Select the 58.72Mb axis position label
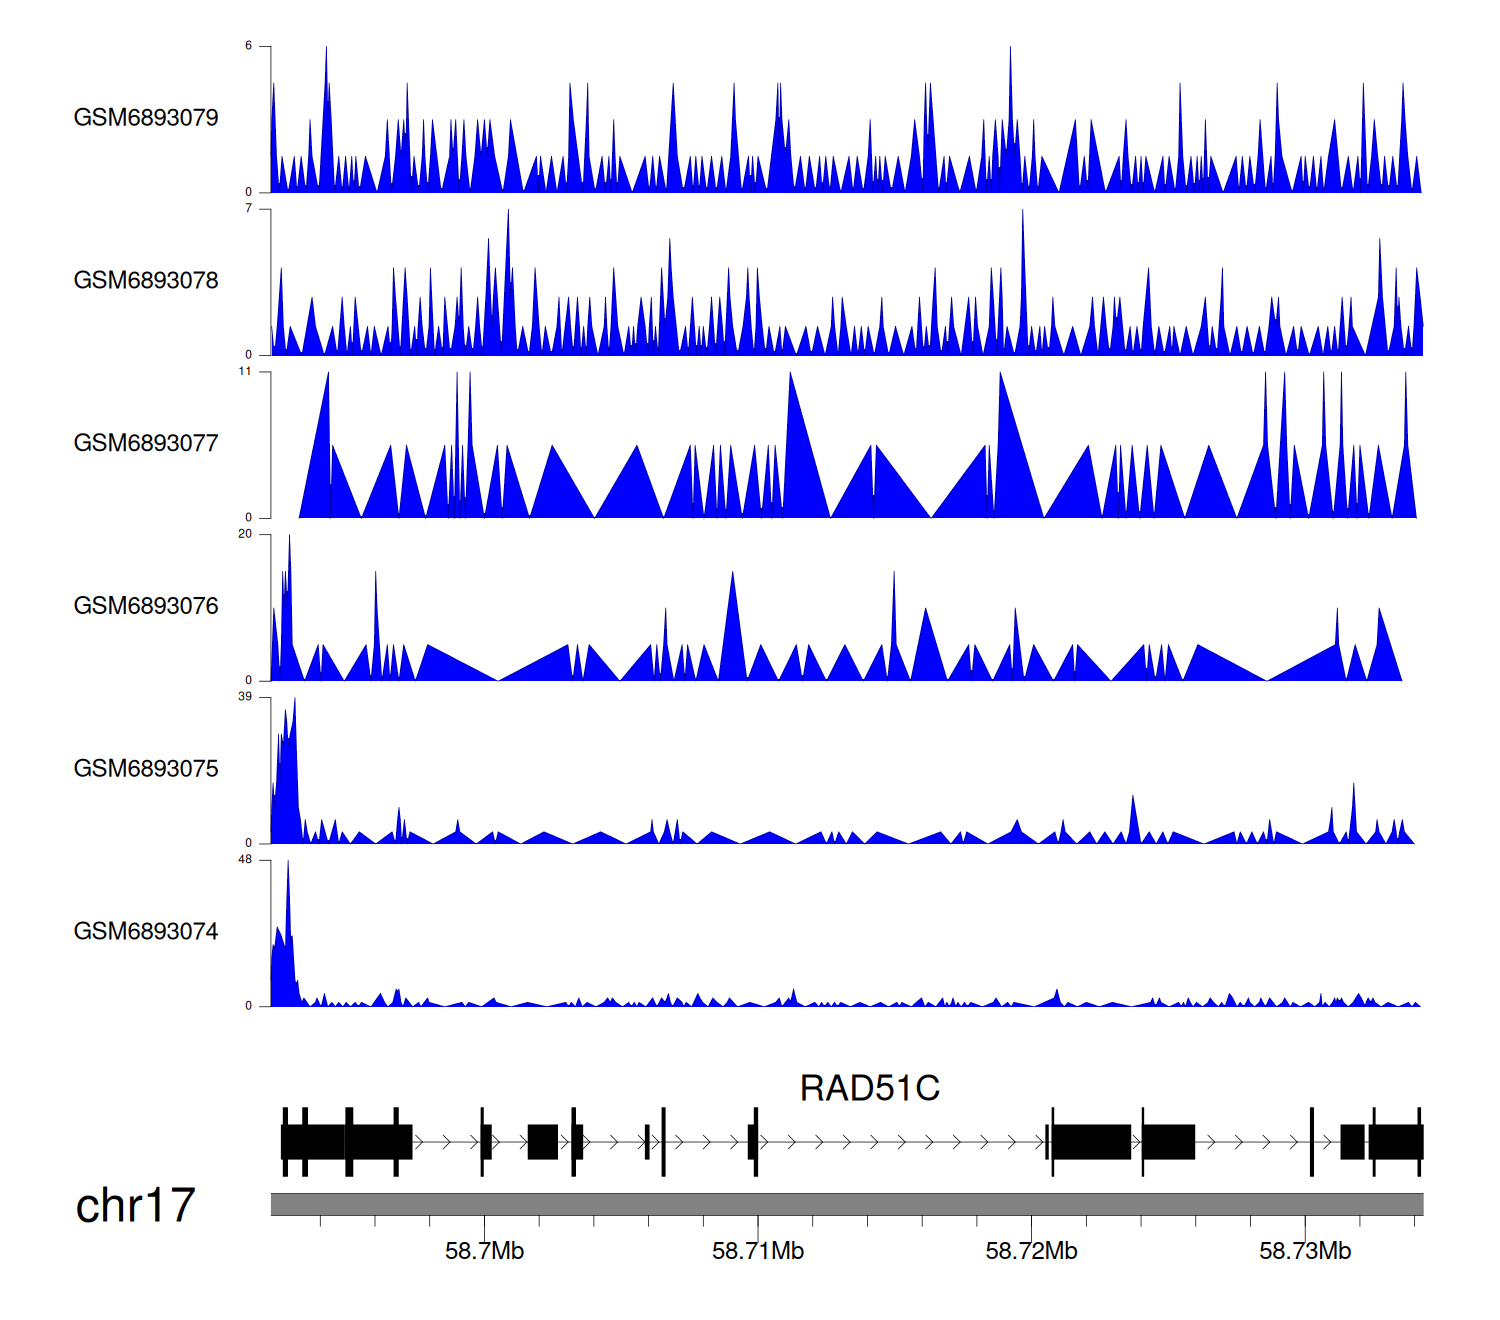This screenshot has height=1320, width=1500. (x=1031, y=1251)
